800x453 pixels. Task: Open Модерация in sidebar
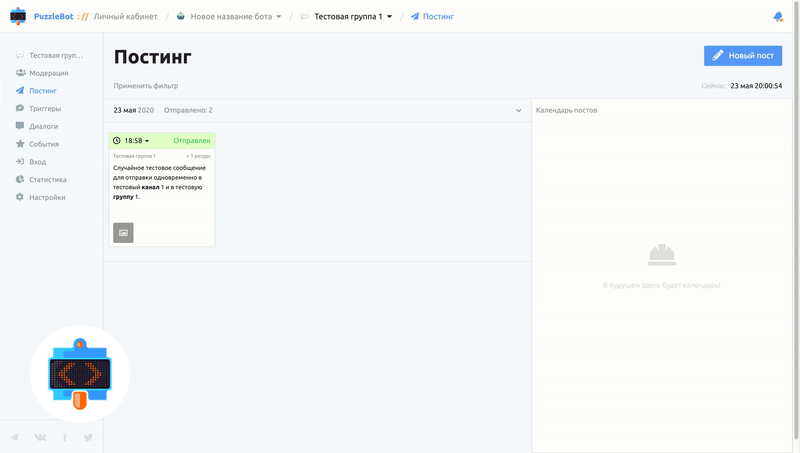pyautogui.click(x=48, y=73)
